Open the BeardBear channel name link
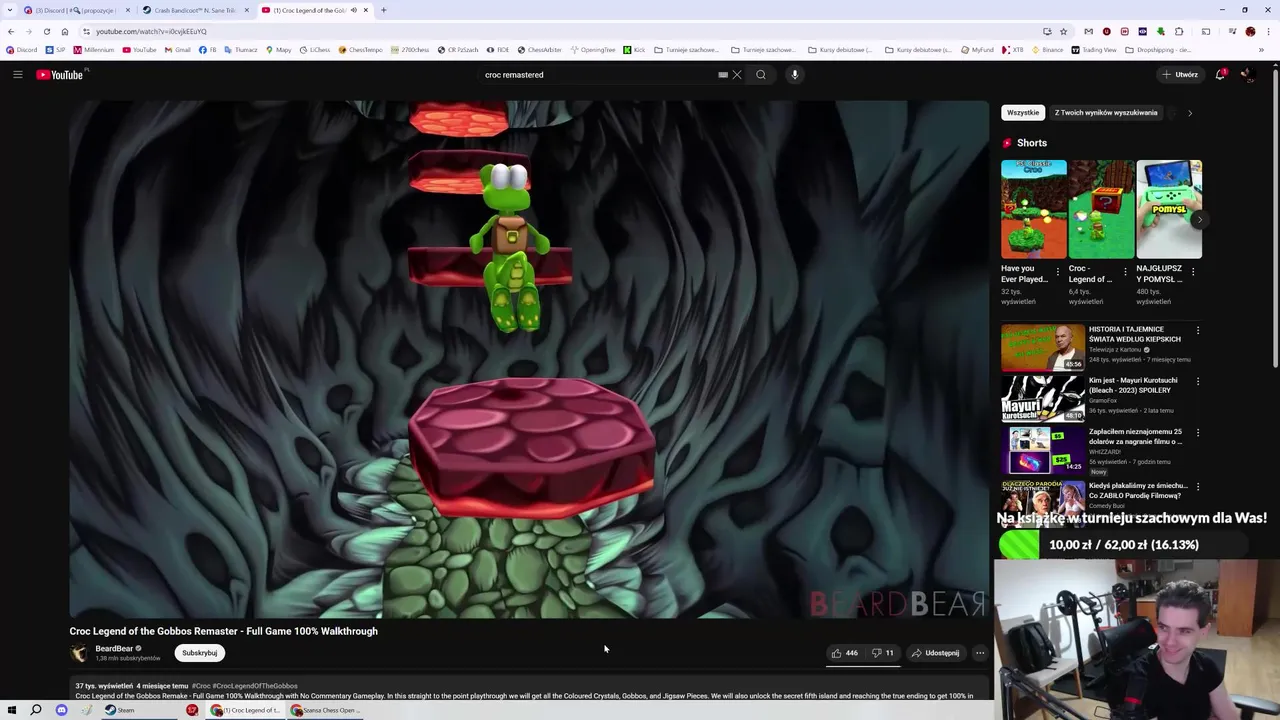 point(114,648)
